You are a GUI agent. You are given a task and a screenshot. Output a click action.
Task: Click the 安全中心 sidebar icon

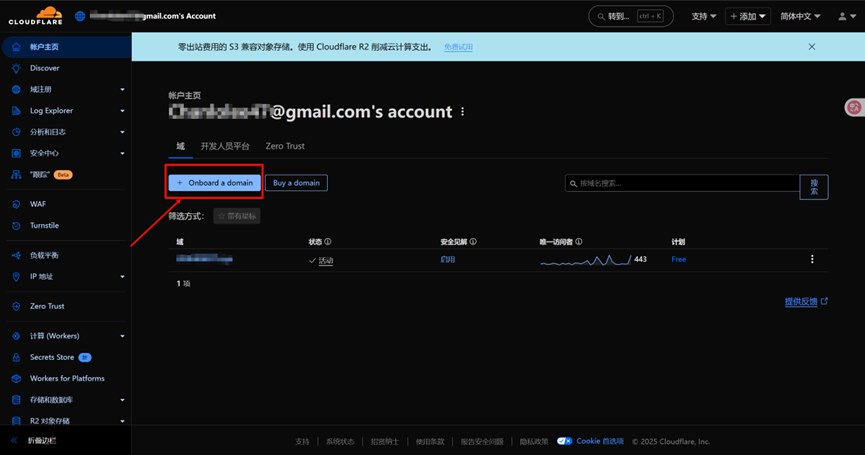click(x=16, y=153)
